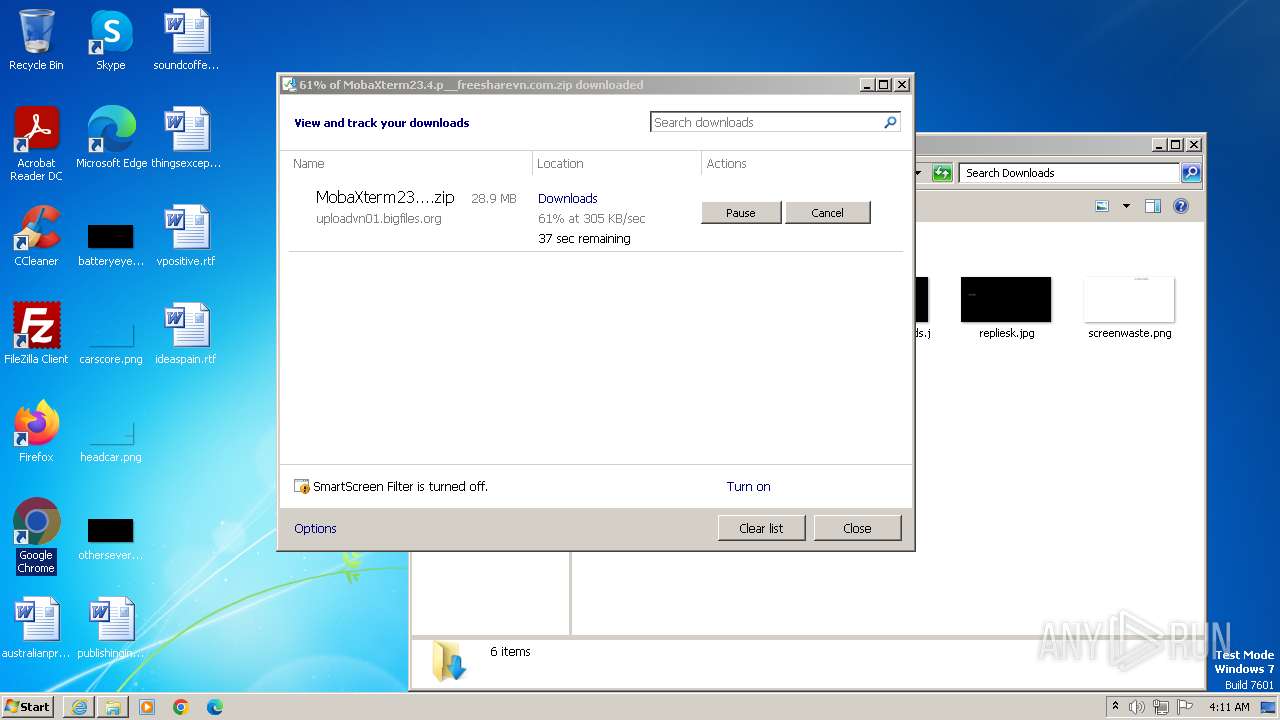The image size is (1280, 720).
Task: Select the batteryeye image file on desktop
Action: (x=110, y=245)
